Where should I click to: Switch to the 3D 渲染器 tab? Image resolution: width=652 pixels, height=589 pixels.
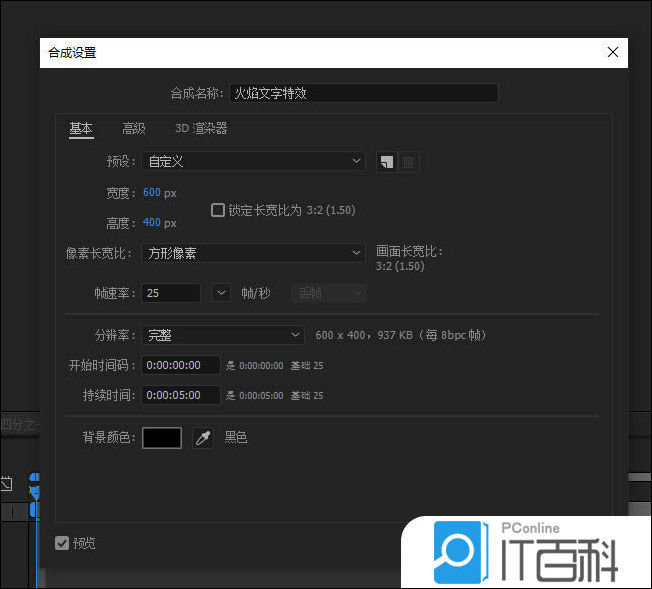201,129
